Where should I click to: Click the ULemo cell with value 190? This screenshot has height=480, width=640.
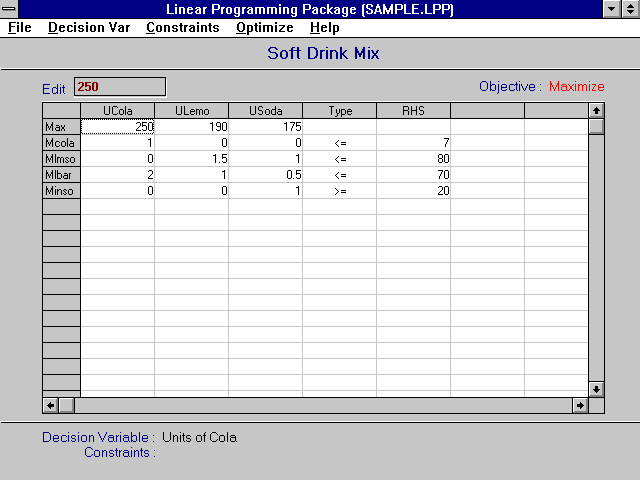pyautogui.click(x=191, y=127)
